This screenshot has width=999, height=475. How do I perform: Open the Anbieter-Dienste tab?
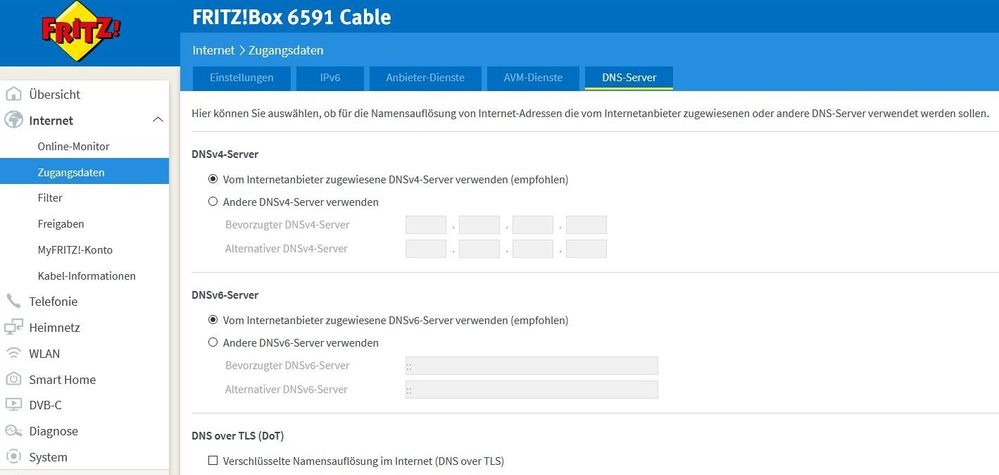point(417,77)
